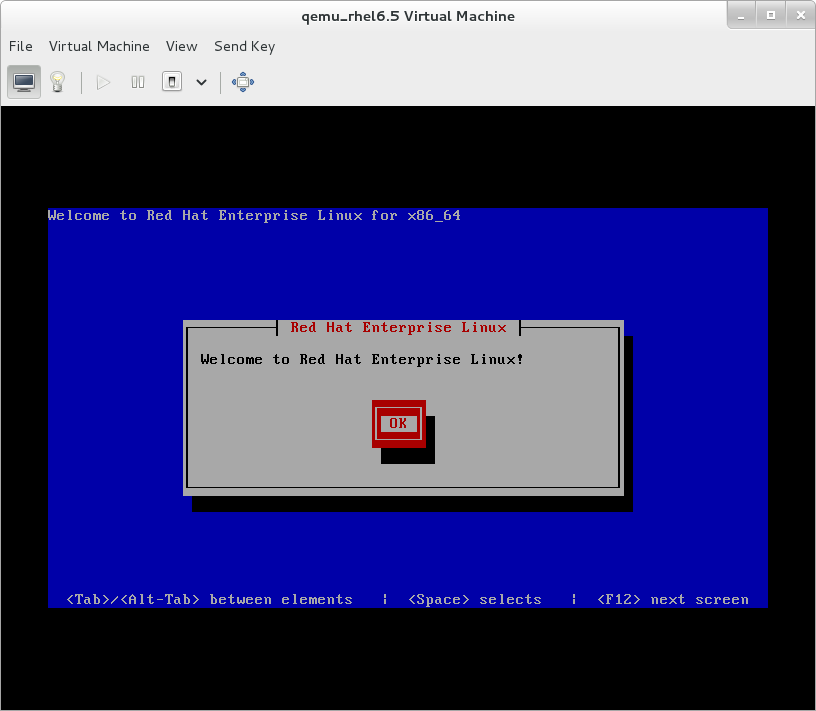Expand the shutdown options dropdown arrow

pyautogui.click(x=201, y=82)
